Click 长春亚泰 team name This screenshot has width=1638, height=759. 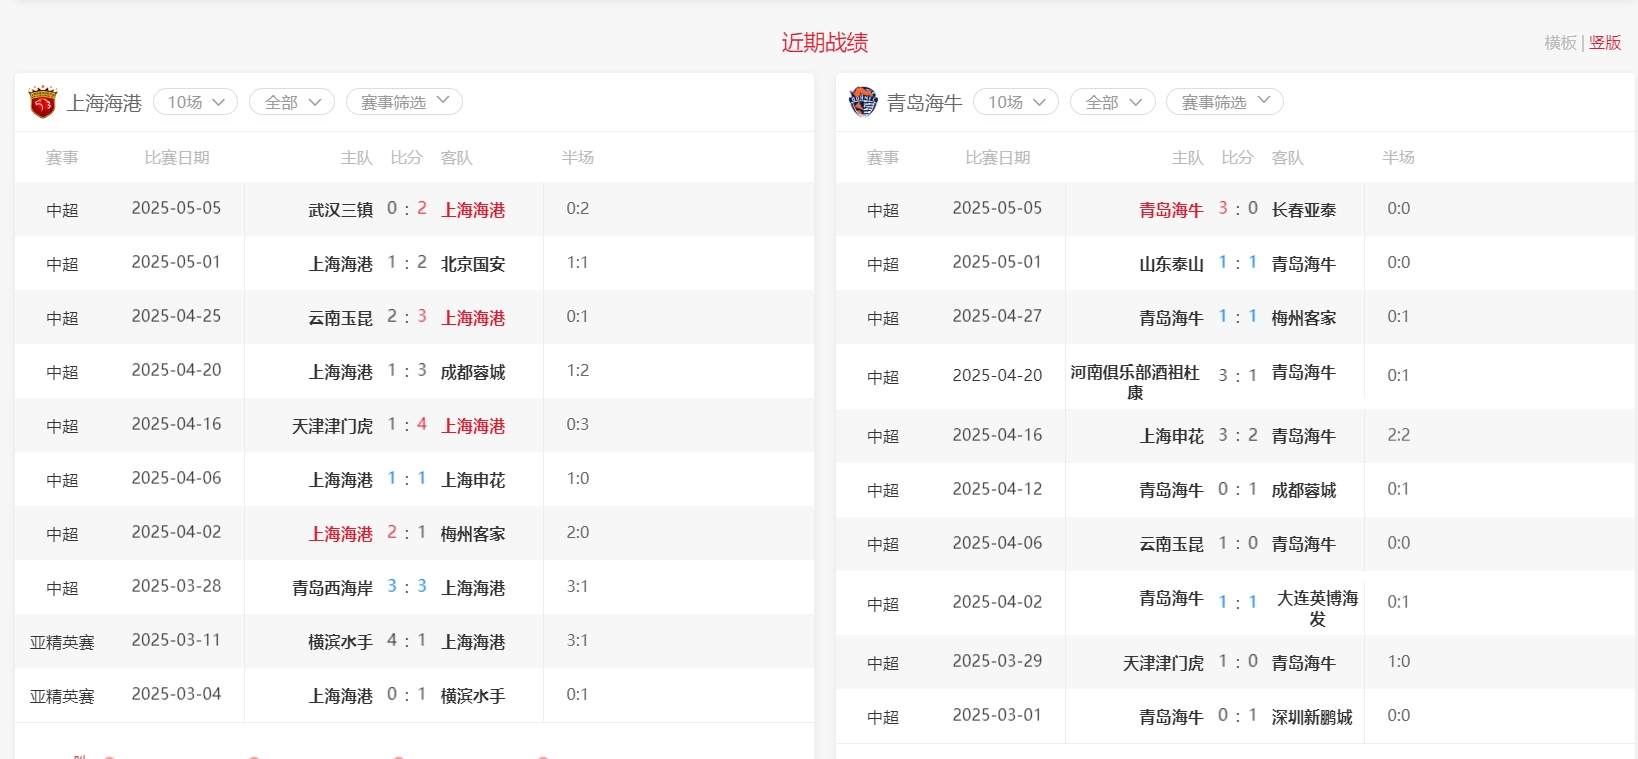[x=1304, y=210]
